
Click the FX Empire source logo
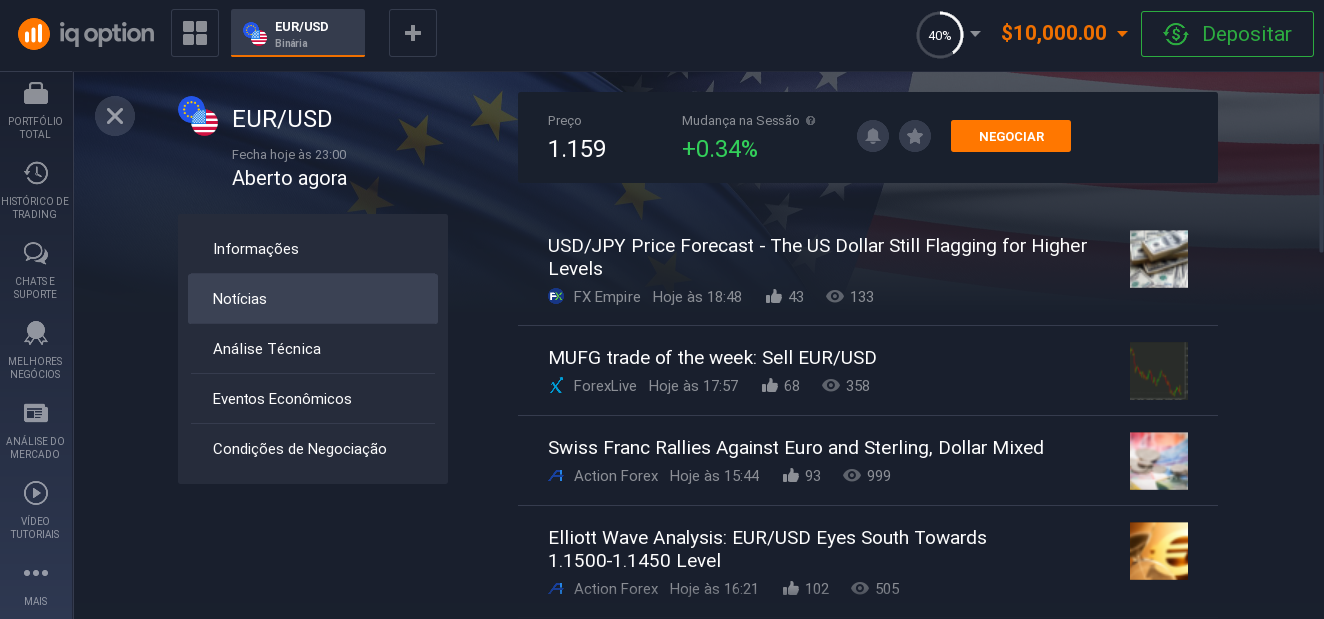pyautogui.click(x=556, y=297)
